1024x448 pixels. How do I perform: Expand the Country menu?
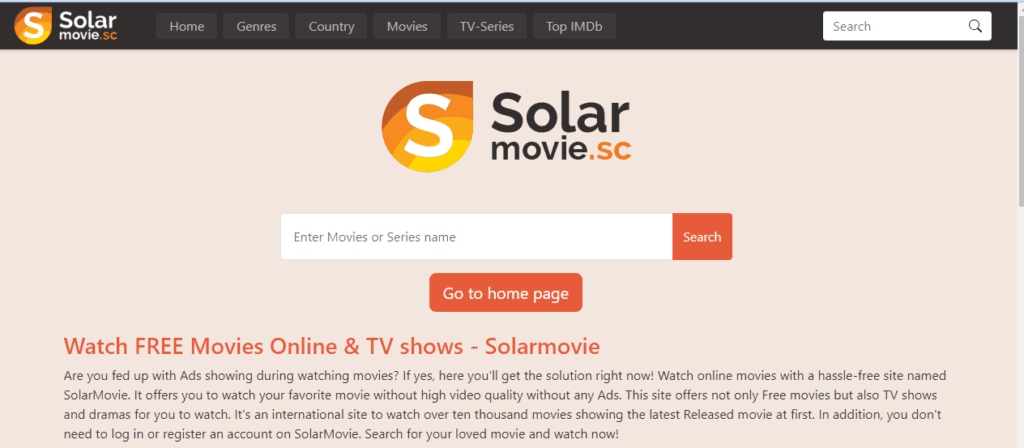pos(331,26)
